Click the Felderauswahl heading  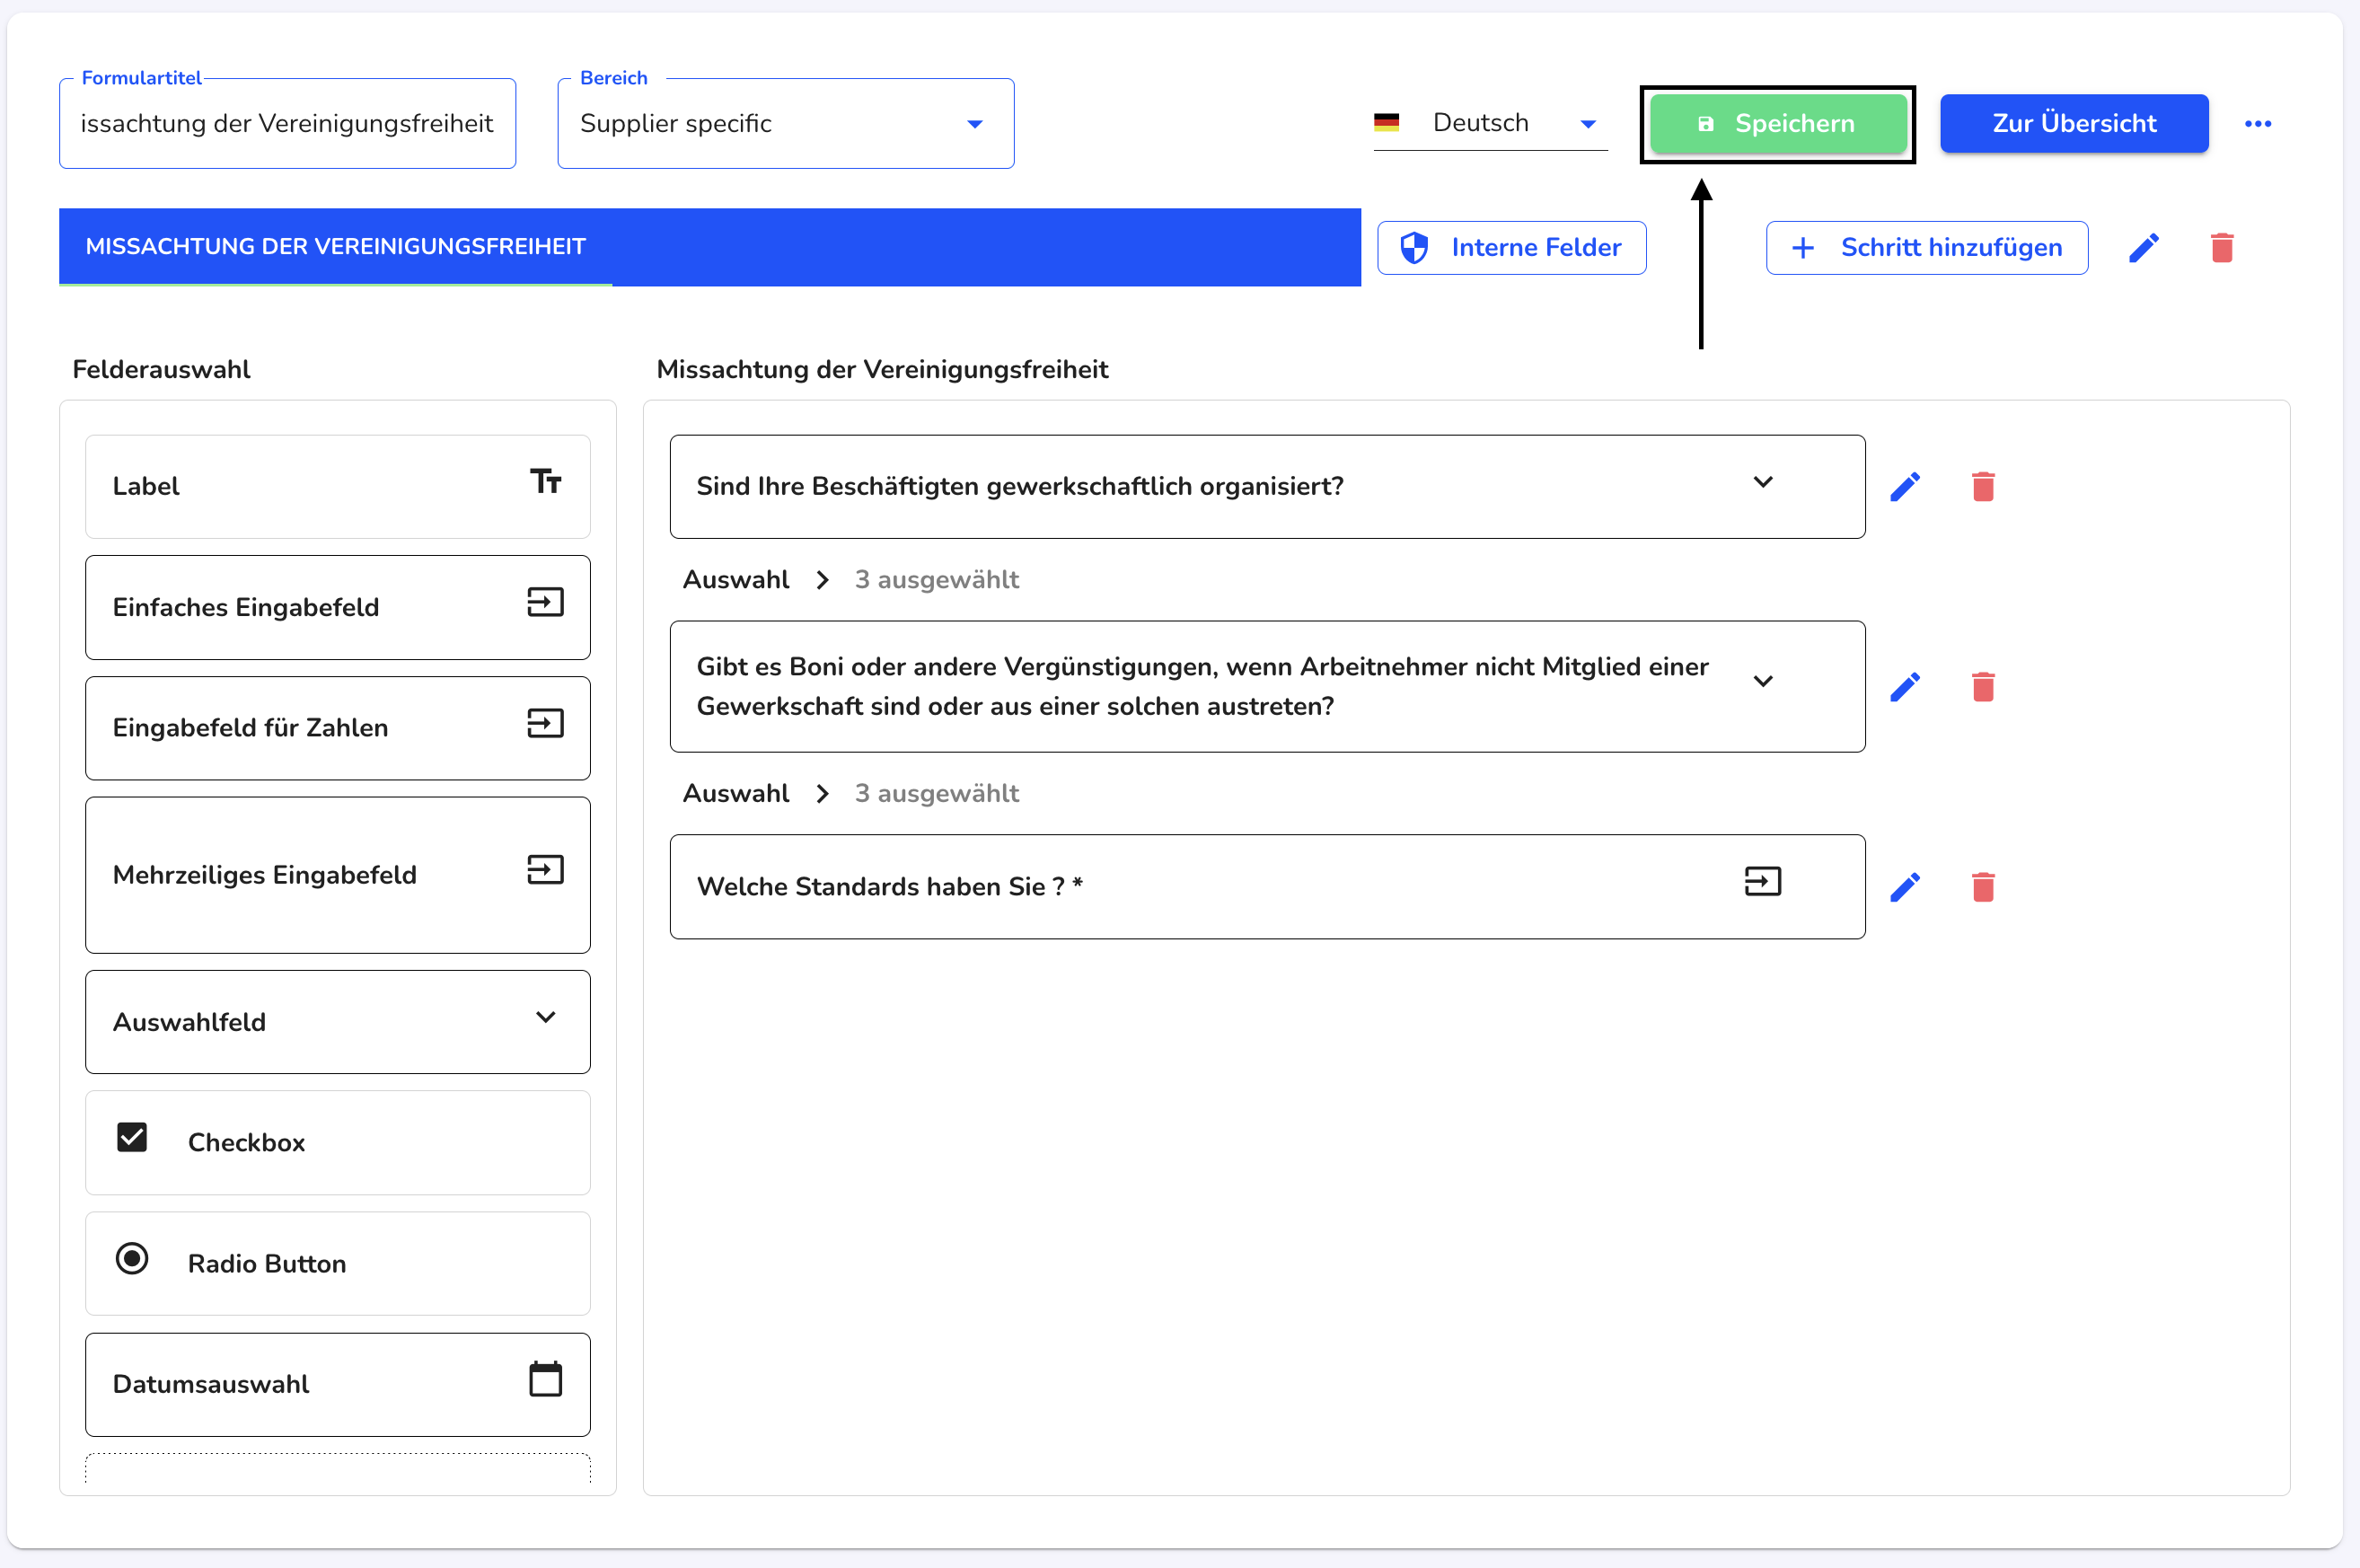pyautogui.click(x=161, y=370)
